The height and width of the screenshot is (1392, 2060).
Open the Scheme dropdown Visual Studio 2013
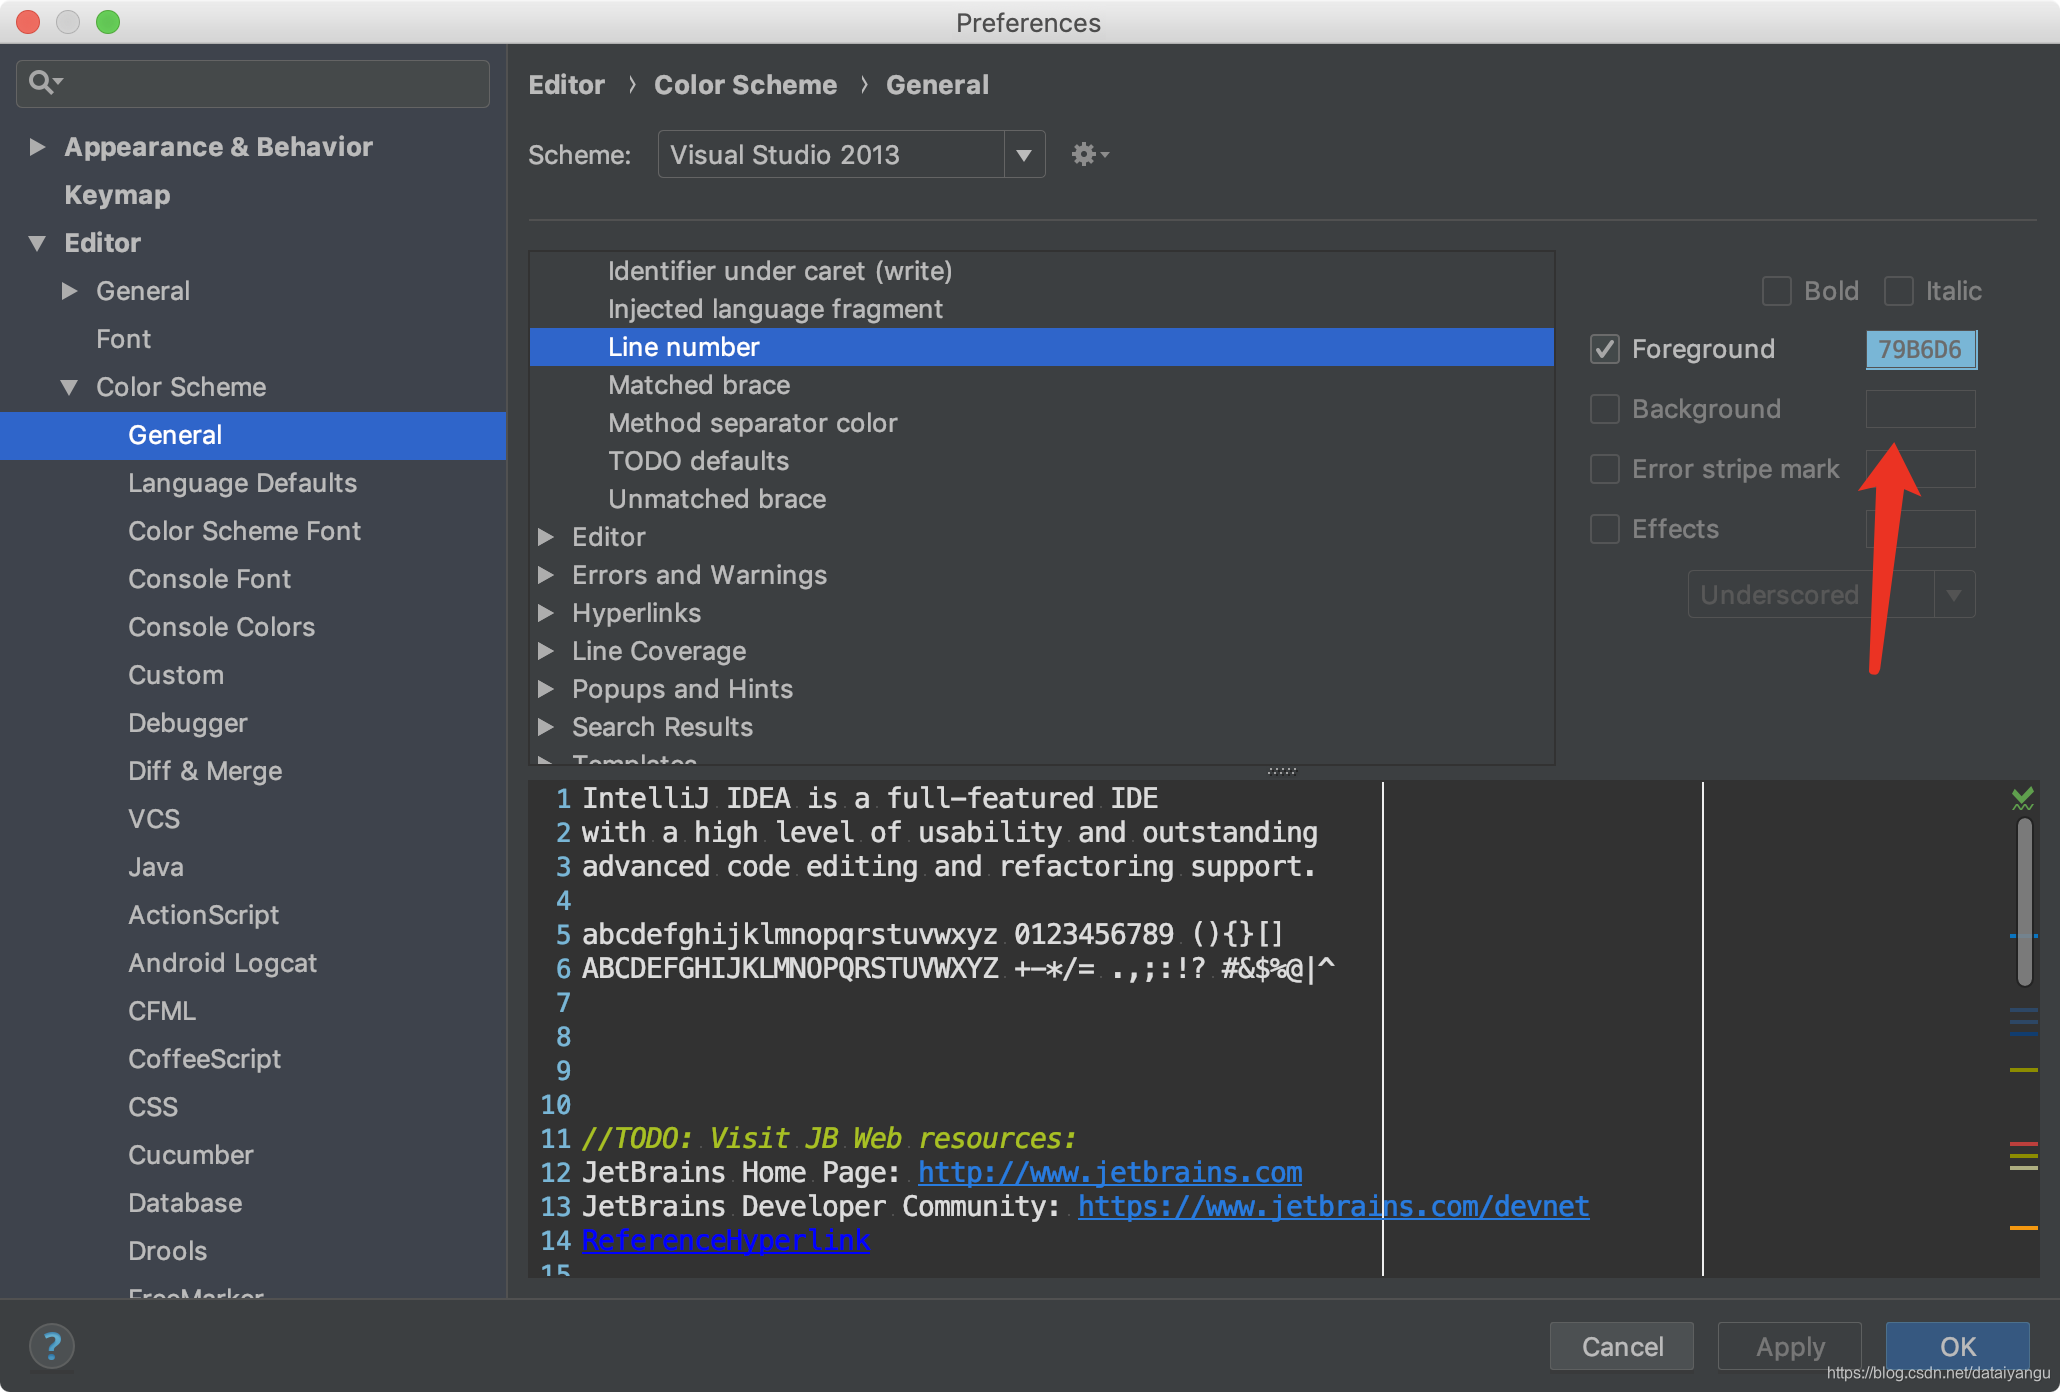[x=850, y=155]
